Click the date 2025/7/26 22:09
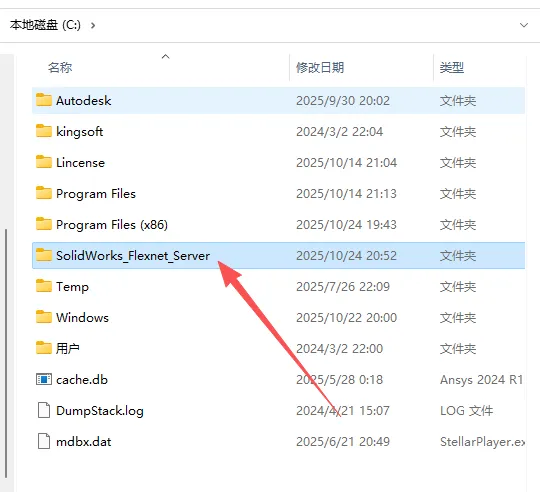The width and height of the screenshot is (540, 492). pyautogui.click(x=343, y=286)
